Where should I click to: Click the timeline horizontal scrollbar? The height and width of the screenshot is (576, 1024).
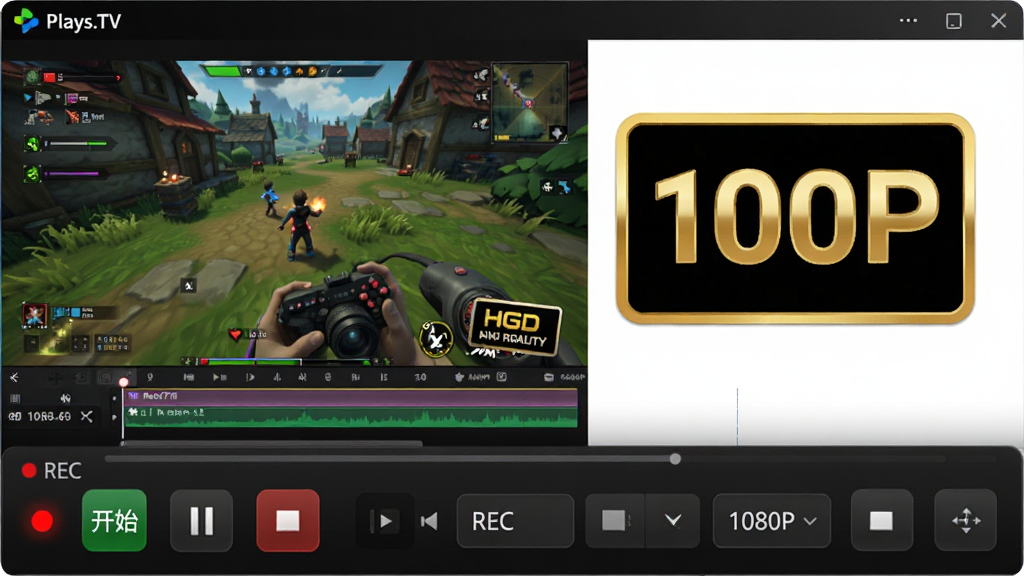[272, 443]
